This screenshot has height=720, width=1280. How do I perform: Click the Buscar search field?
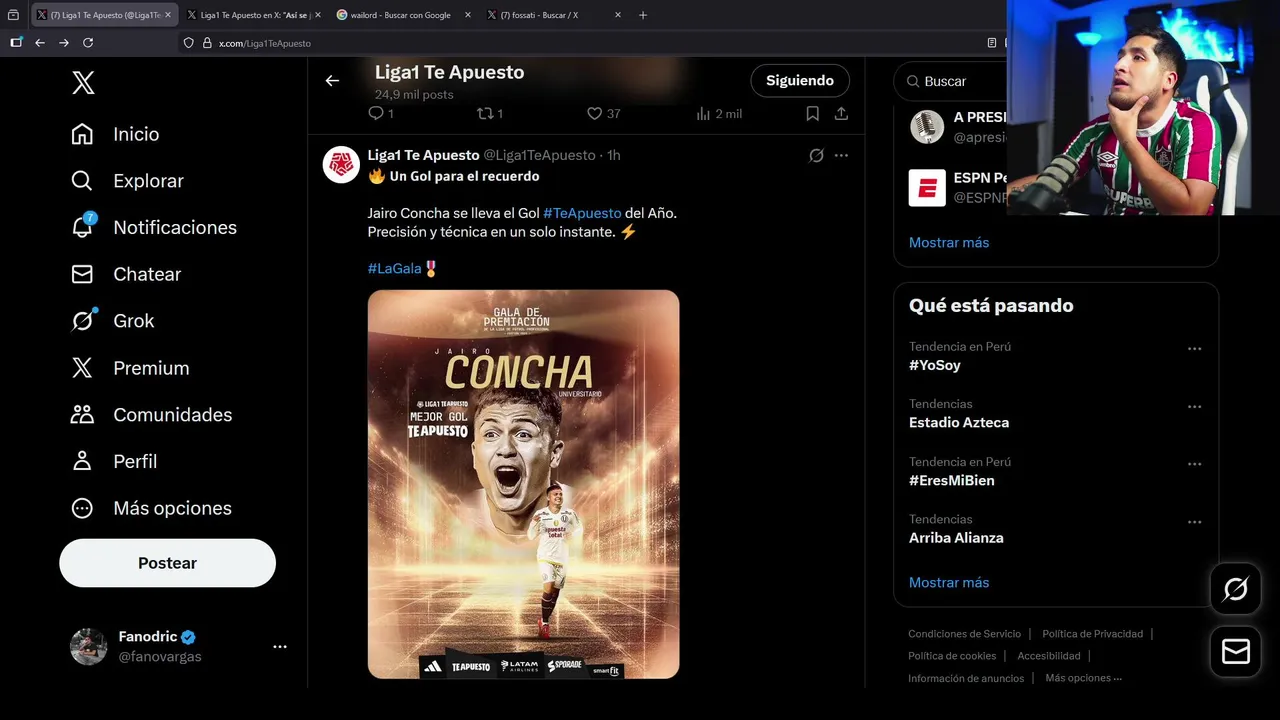pos(950,81)
